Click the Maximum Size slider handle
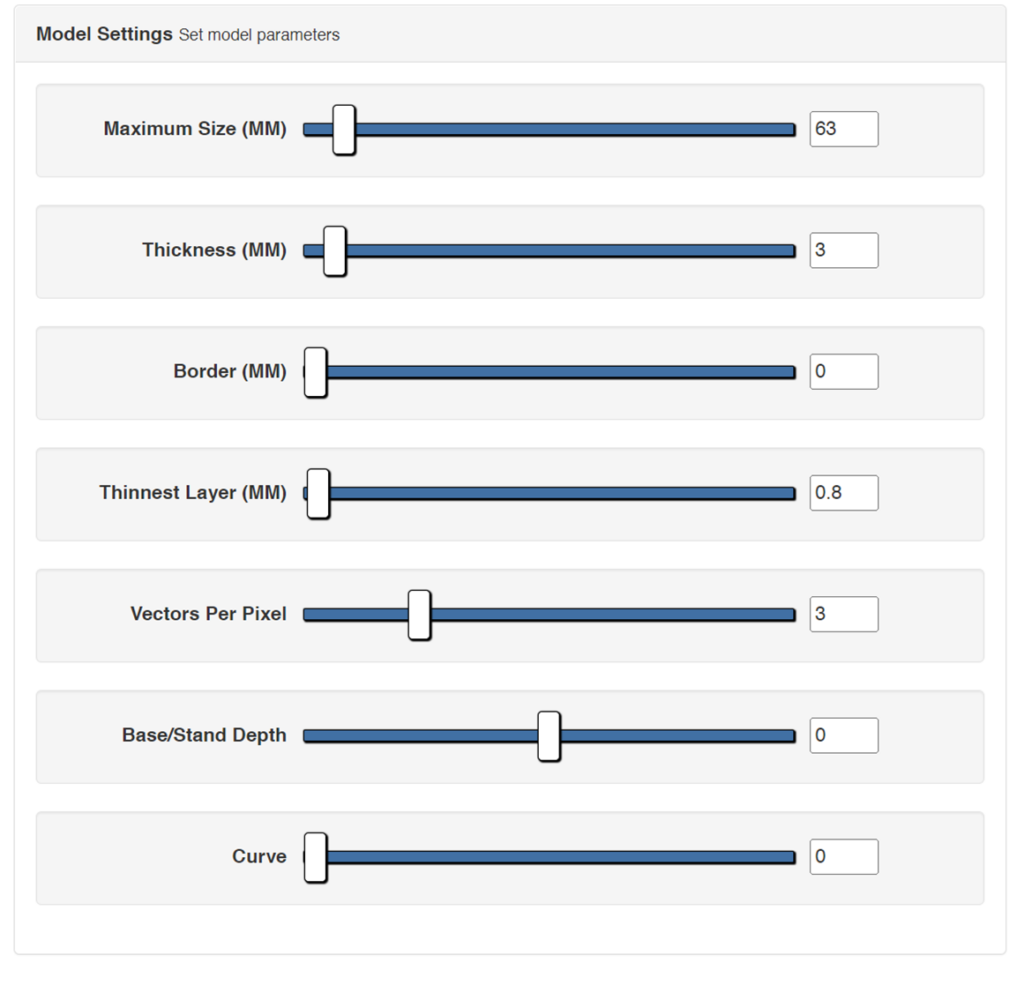Viewport: 1024px width, 985px height. [344, 129]
